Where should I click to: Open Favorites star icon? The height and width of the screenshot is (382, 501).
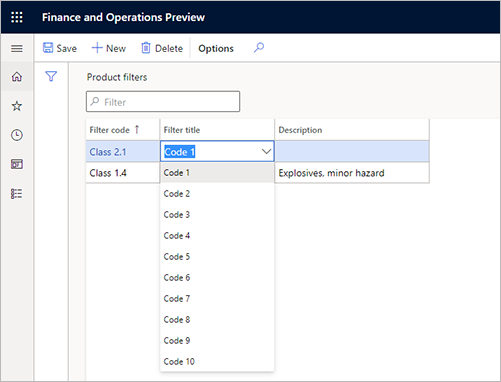tap(17, 106)
